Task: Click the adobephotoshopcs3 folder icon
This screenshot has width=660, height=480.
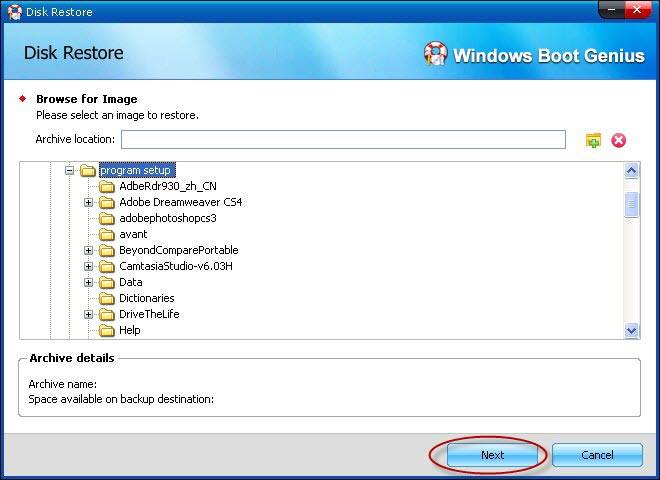Action: 106,219
